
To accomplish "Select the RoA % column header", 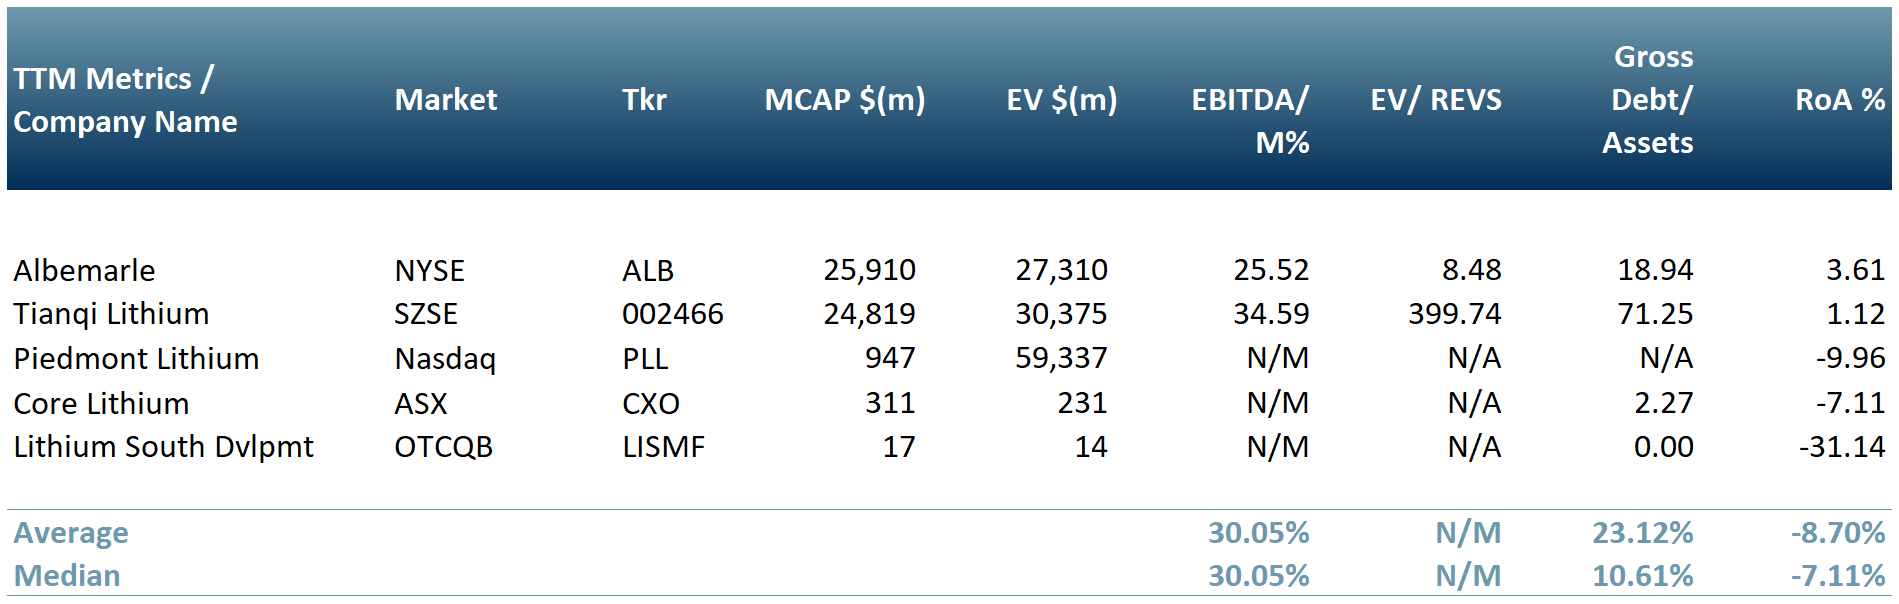I will point(1839,100).
